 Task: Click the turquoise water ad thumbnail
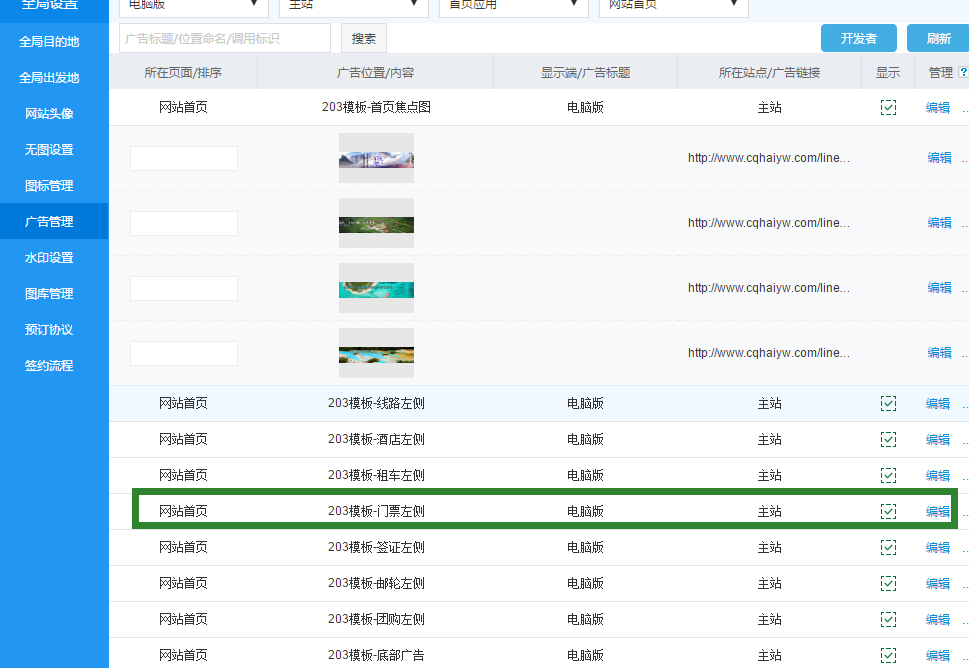click(376, 288)
